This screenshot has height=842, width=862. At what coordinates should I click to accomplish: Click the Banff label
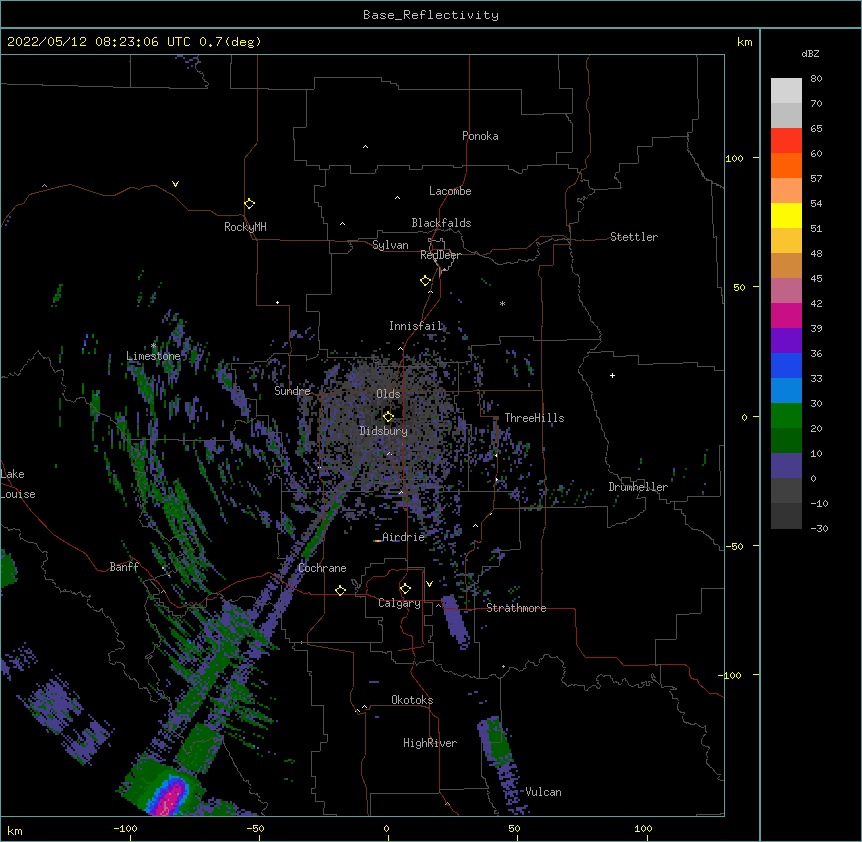click(x=124, y=567)
